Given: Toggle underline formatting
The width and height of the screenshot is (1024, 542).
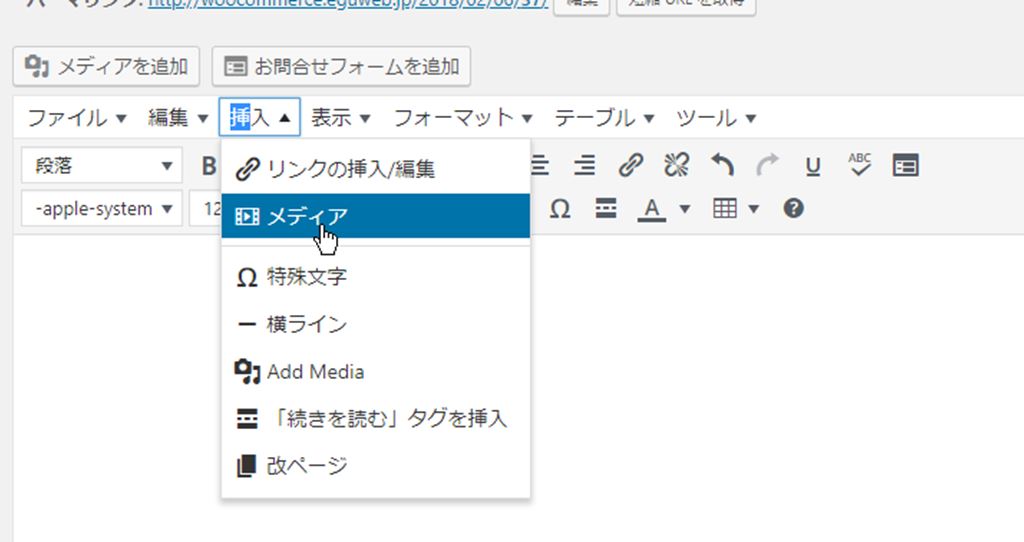Looking at the screenshot, I should [x=813, y=166].
